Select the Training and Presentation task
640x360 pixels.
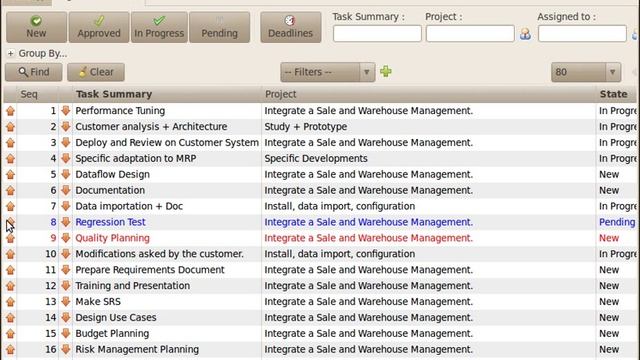[x=133, y=286]
